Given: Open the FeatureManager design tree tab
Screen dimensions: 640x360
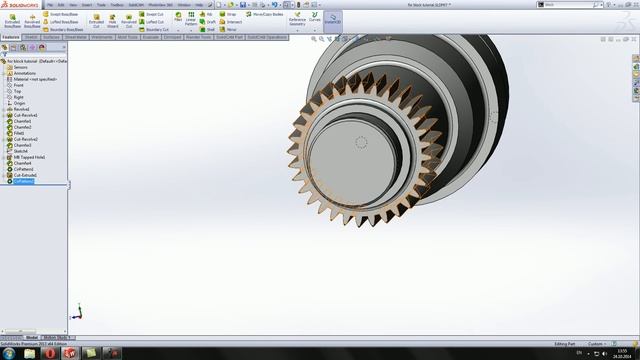Looking at the screenshot, I should click(x=4, y=47).
